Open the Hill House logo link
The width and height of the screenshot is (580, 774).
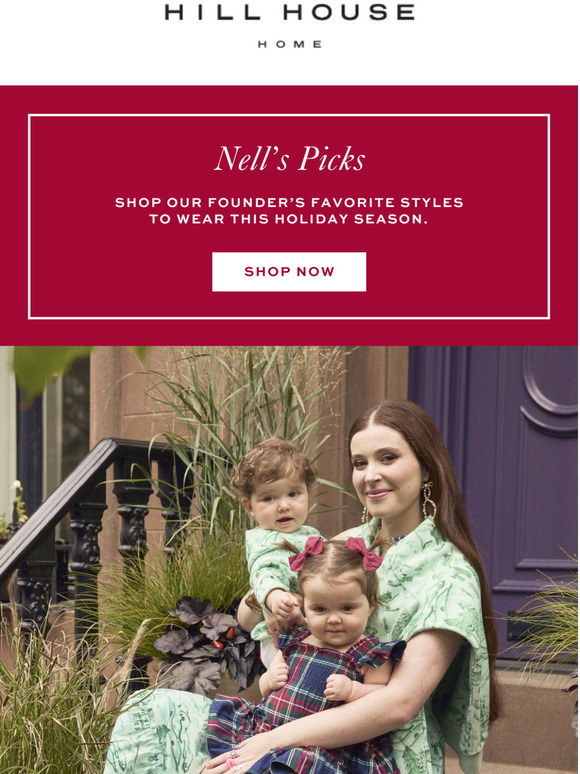pyautogui.click(x=290, y=12)
